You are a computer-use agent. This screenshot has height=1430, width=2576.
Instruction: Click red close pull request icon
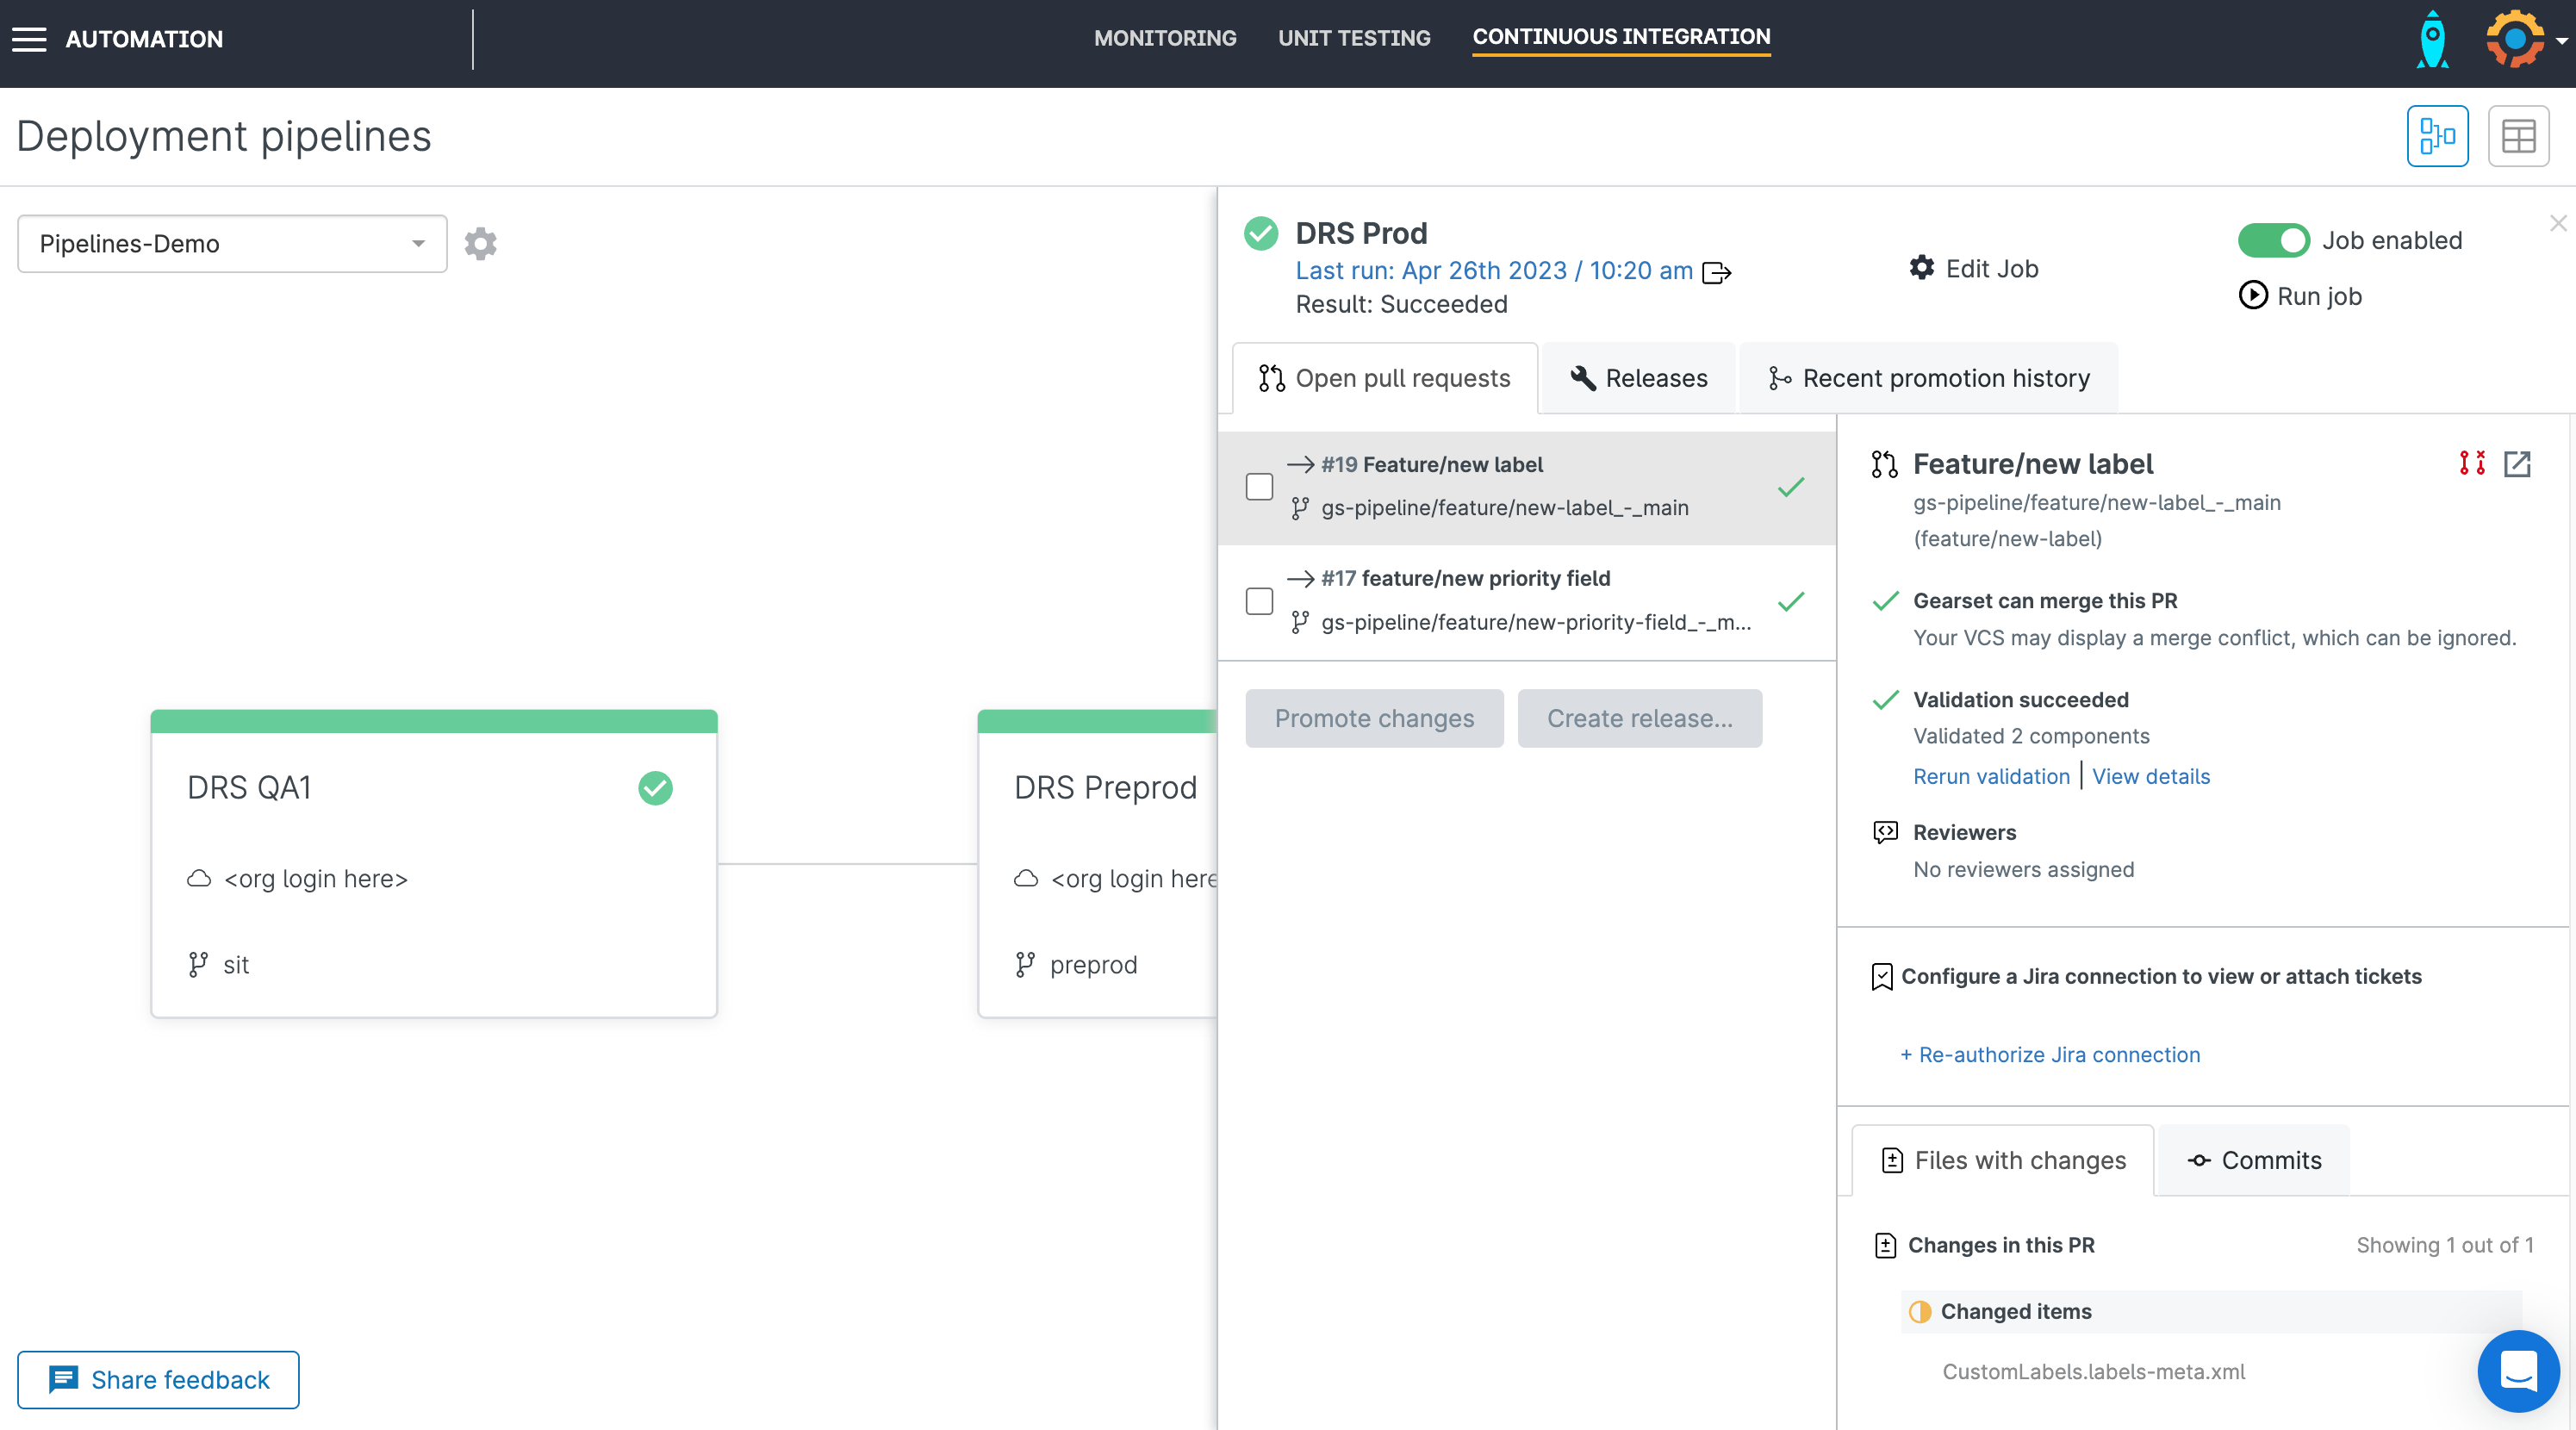tap(2472, 463)
